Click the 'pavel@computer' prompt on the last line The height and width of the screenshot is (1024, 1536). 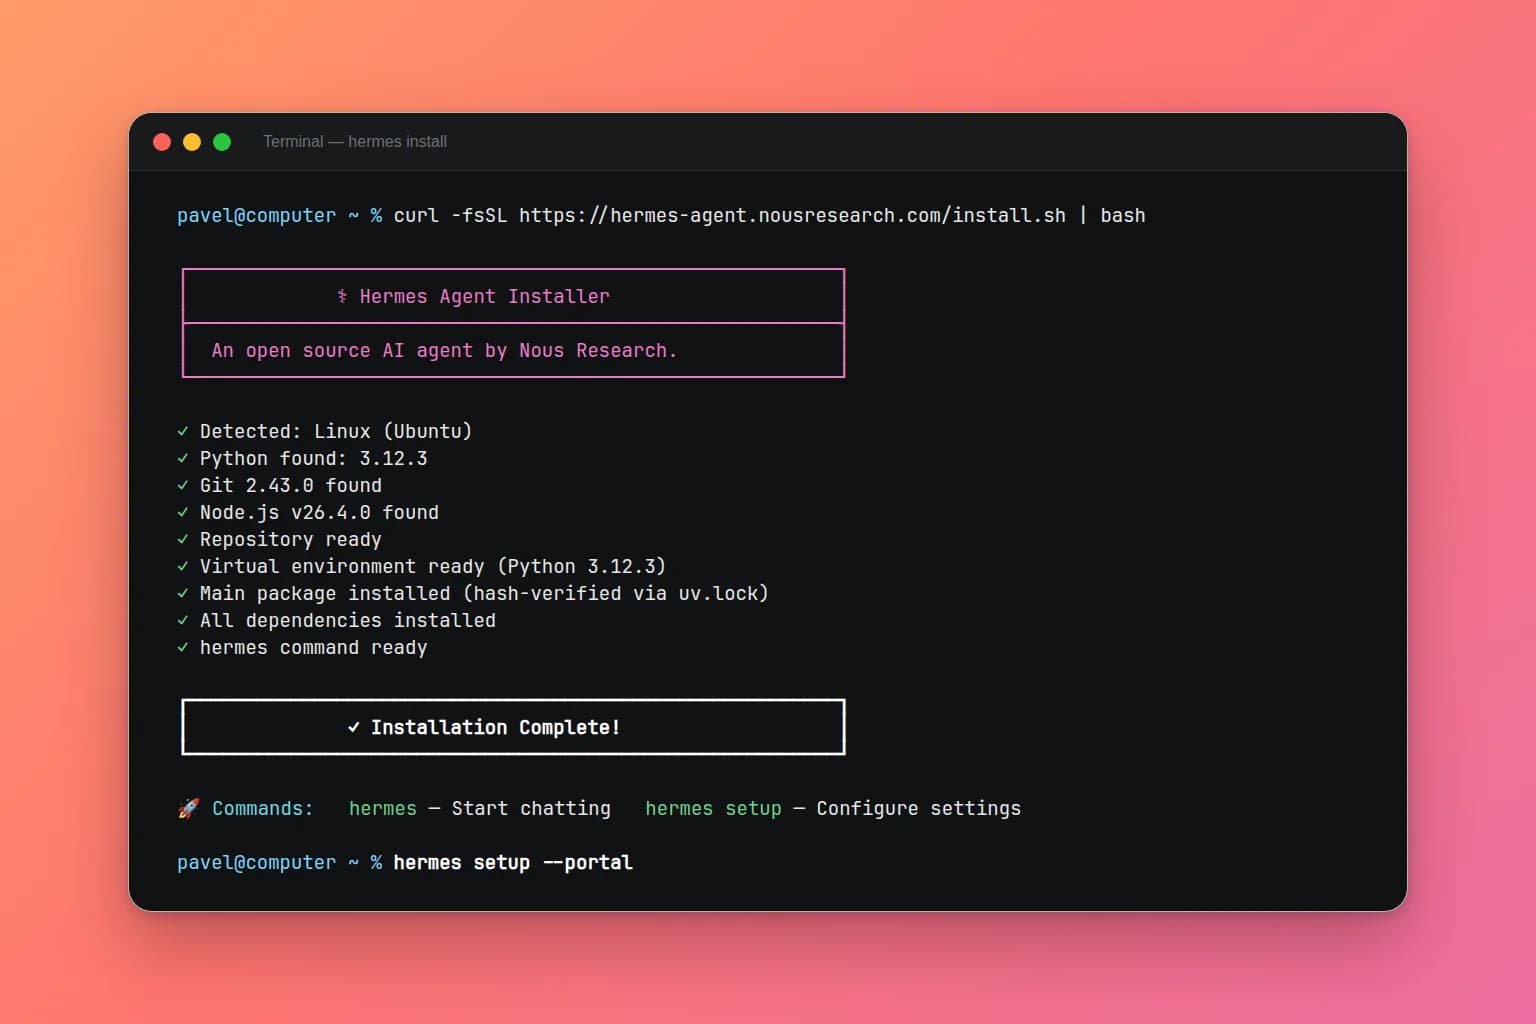coord(257,863)
